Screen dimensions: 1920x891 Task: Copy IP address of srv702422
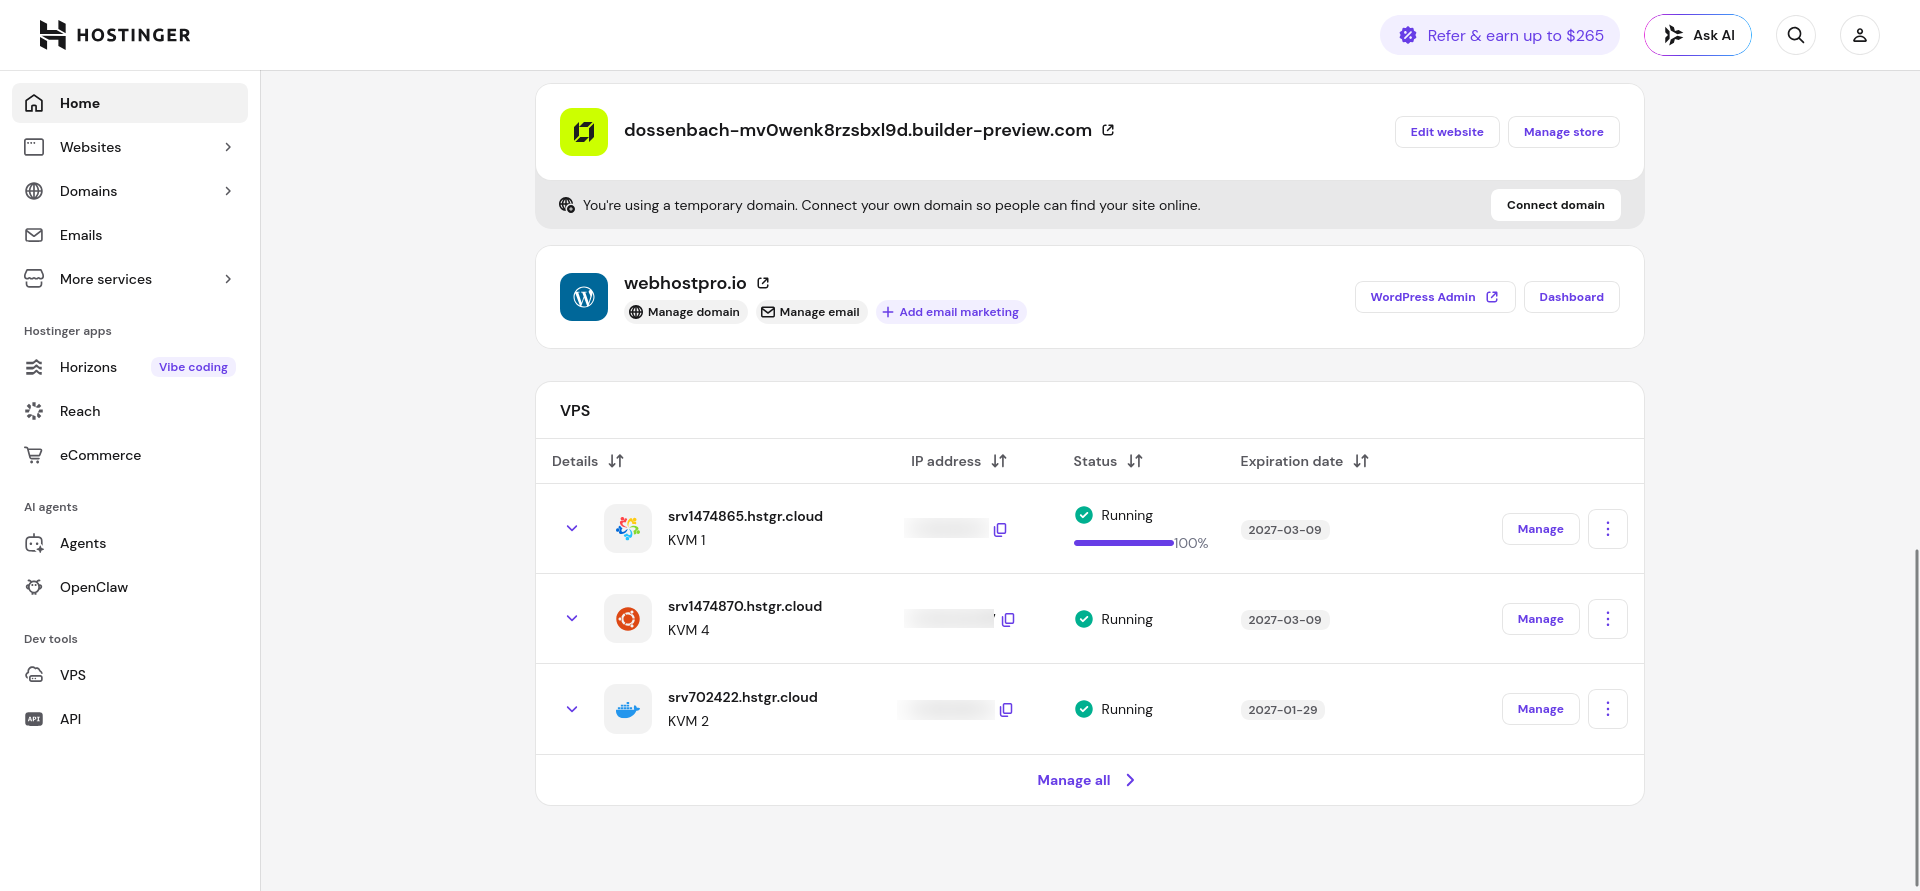pyautogui.click(x=1006, y=709)
